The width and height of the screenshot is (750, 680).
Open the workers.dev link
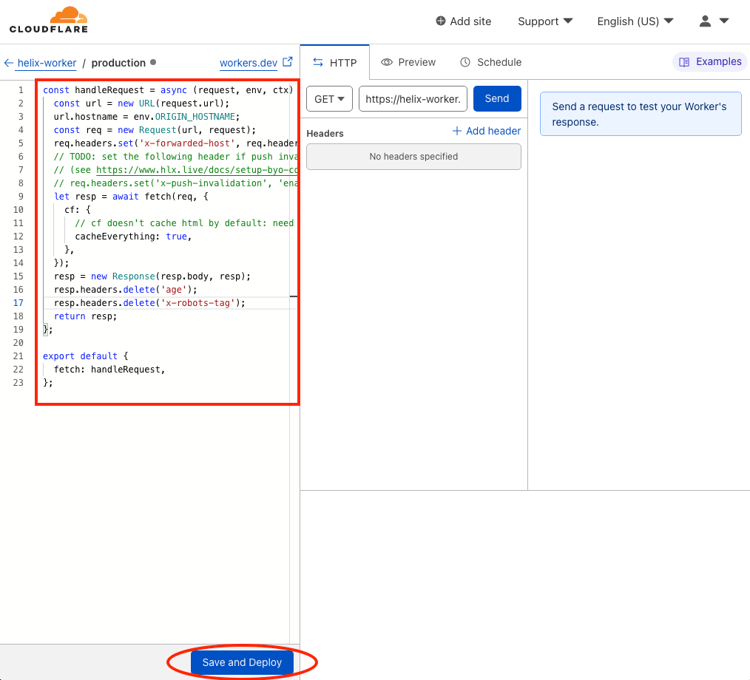pyautogui.click(x=248, y=63)
